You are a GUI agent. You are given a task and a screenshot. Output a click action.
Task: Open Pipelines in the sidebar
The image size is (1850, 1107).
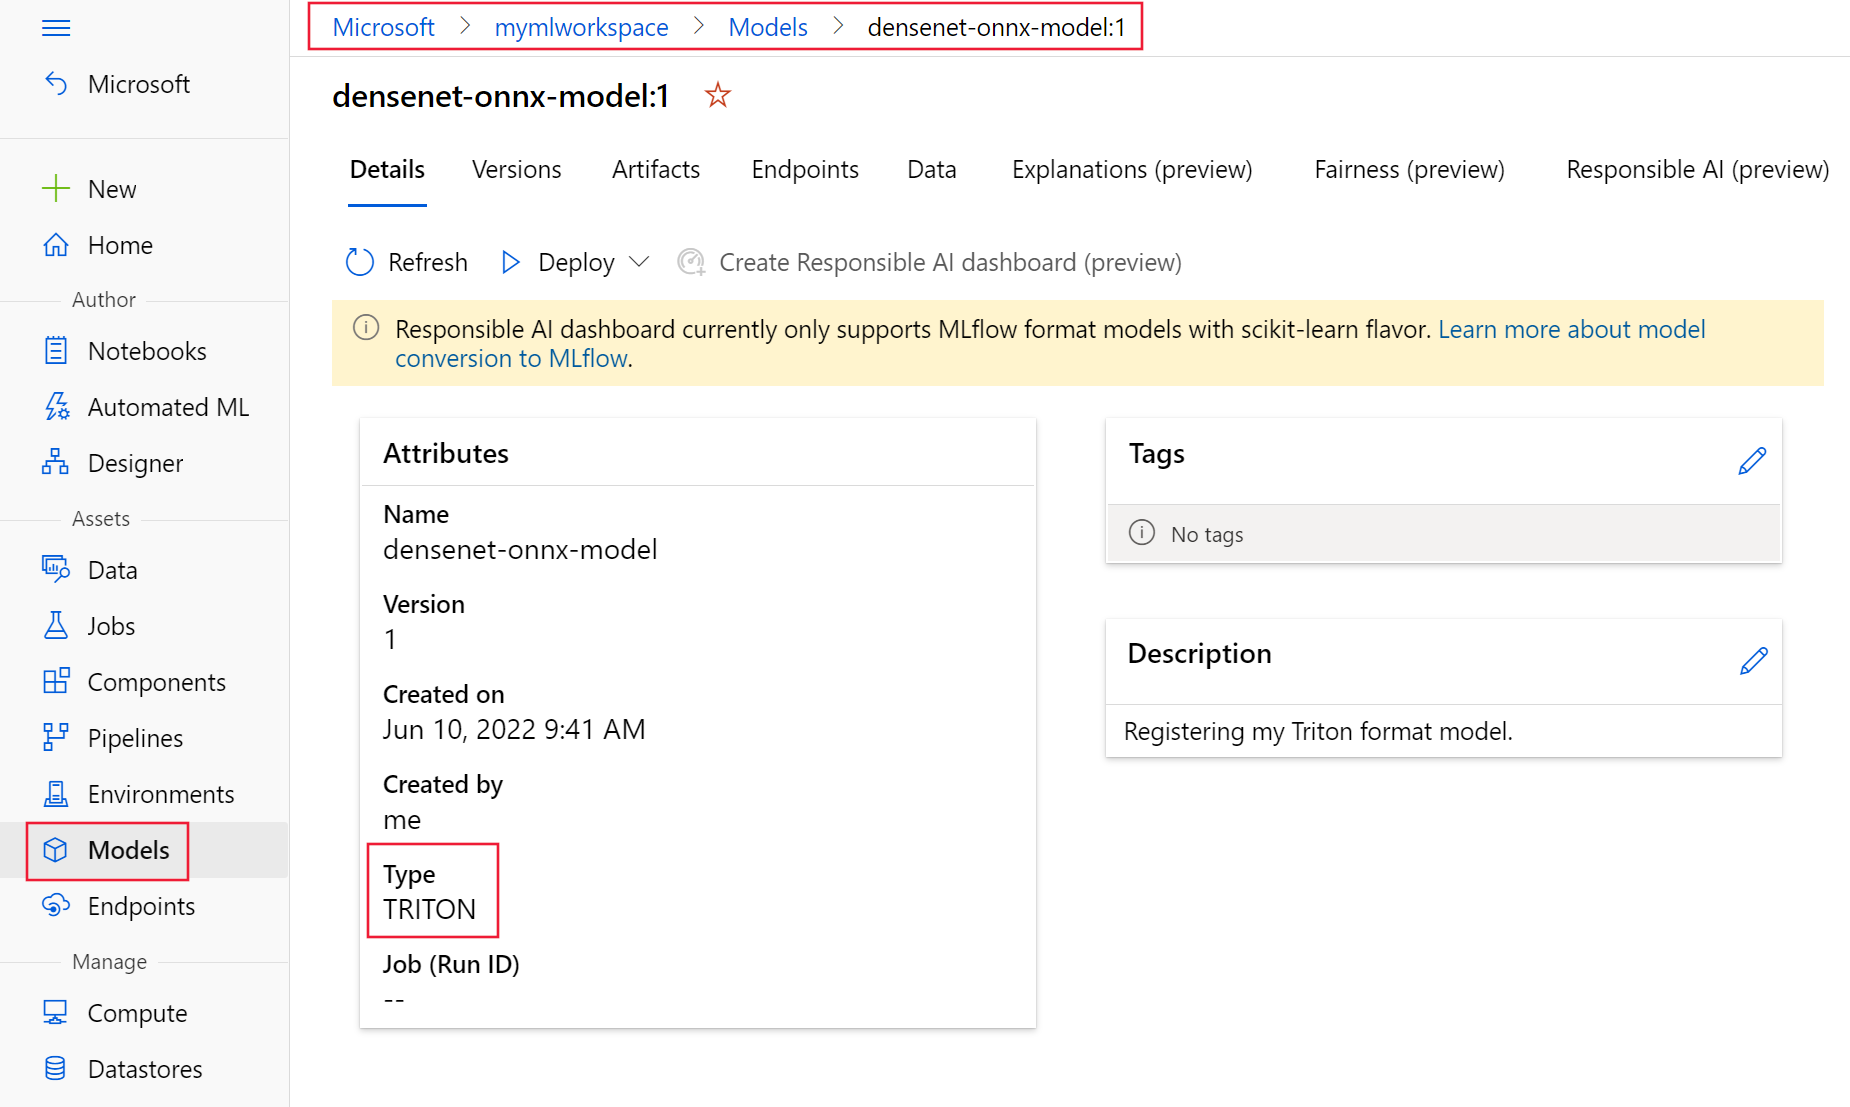pyautogui.click(x=135, y=738)
